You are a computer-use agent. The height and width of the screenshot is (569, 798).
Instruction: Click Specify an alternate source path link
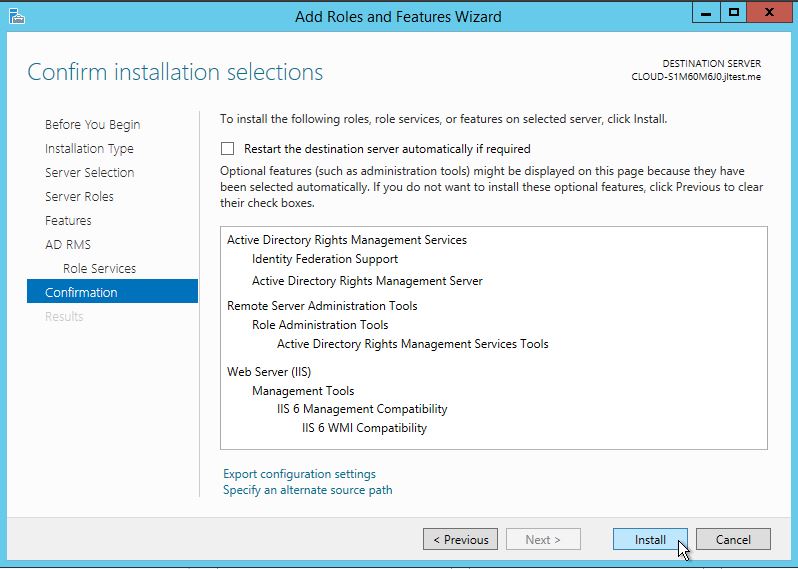coord(307,490)
